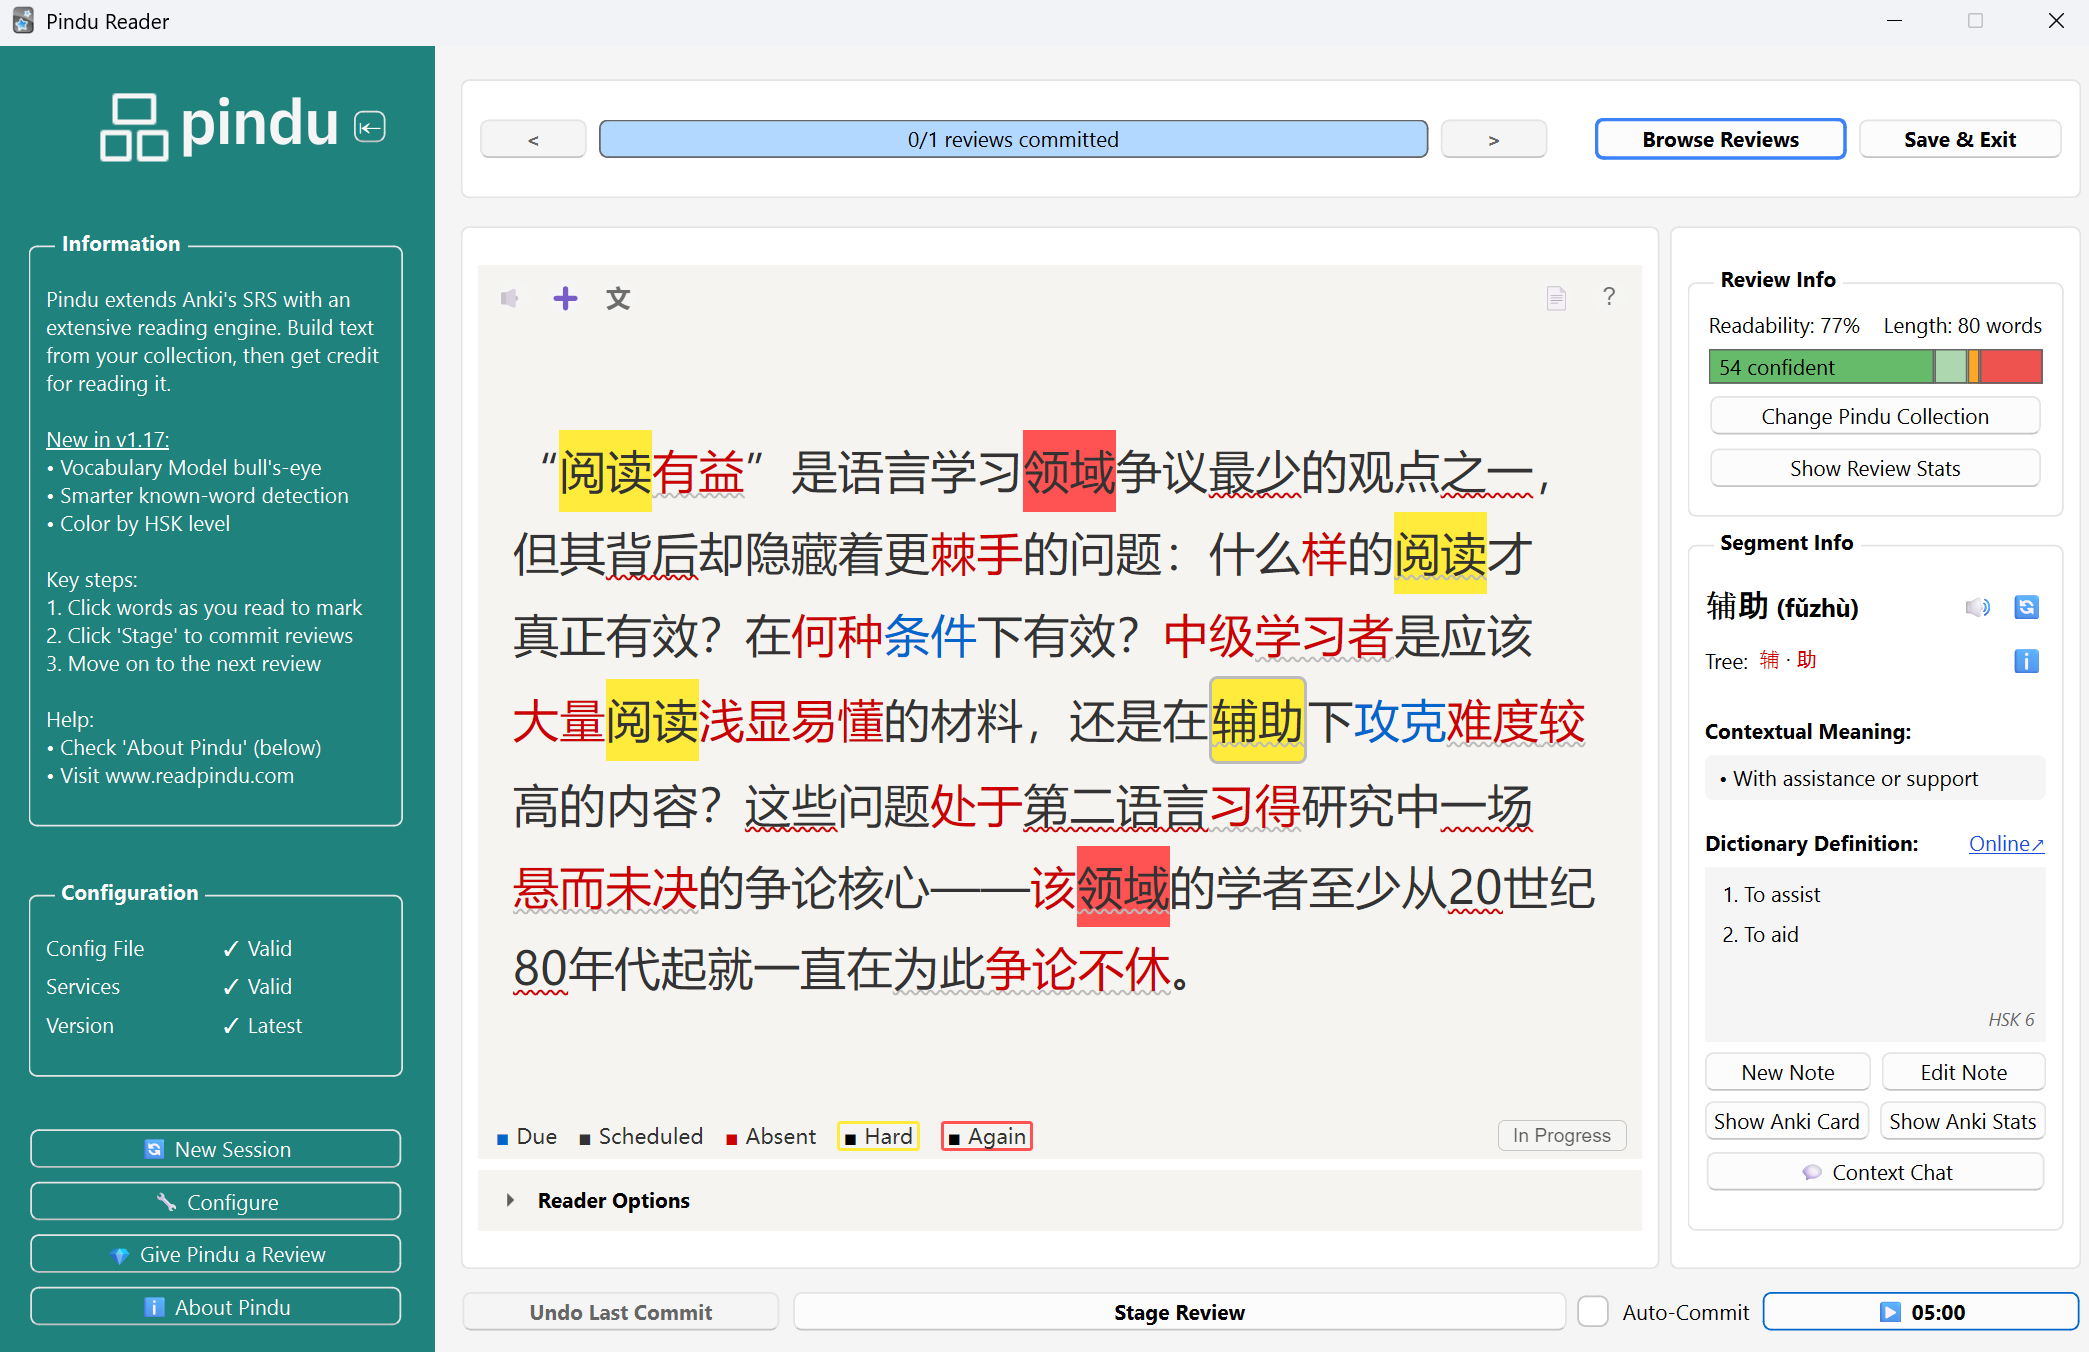
Task: Click the New in v1.17 link
Action: pos(108,440)
